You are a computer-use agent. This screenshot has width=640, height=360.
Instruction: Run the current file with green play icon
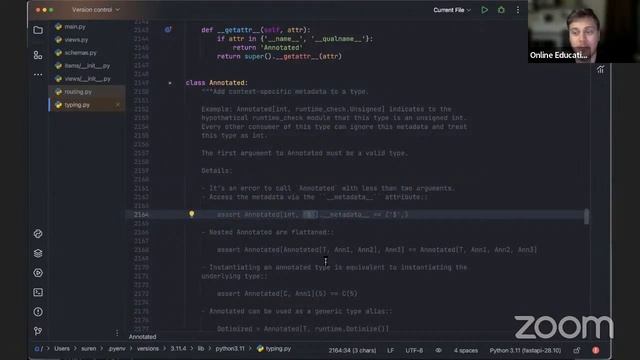click(x=484, y=10)
